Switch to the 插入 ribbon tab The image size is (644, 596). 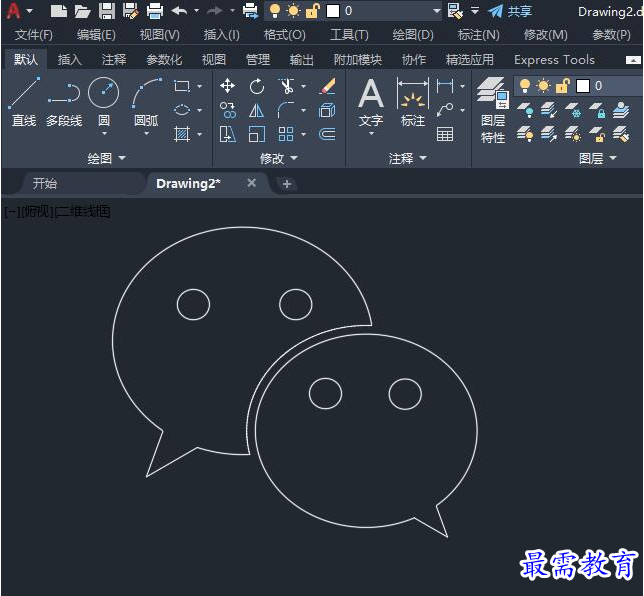coord(69,60)
